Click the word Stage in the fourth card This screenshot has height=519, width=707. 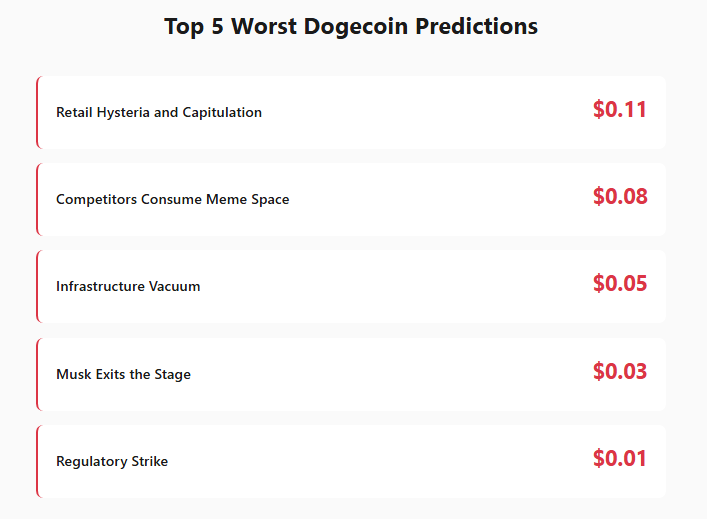pyautogui.click(x=172, y=375)
